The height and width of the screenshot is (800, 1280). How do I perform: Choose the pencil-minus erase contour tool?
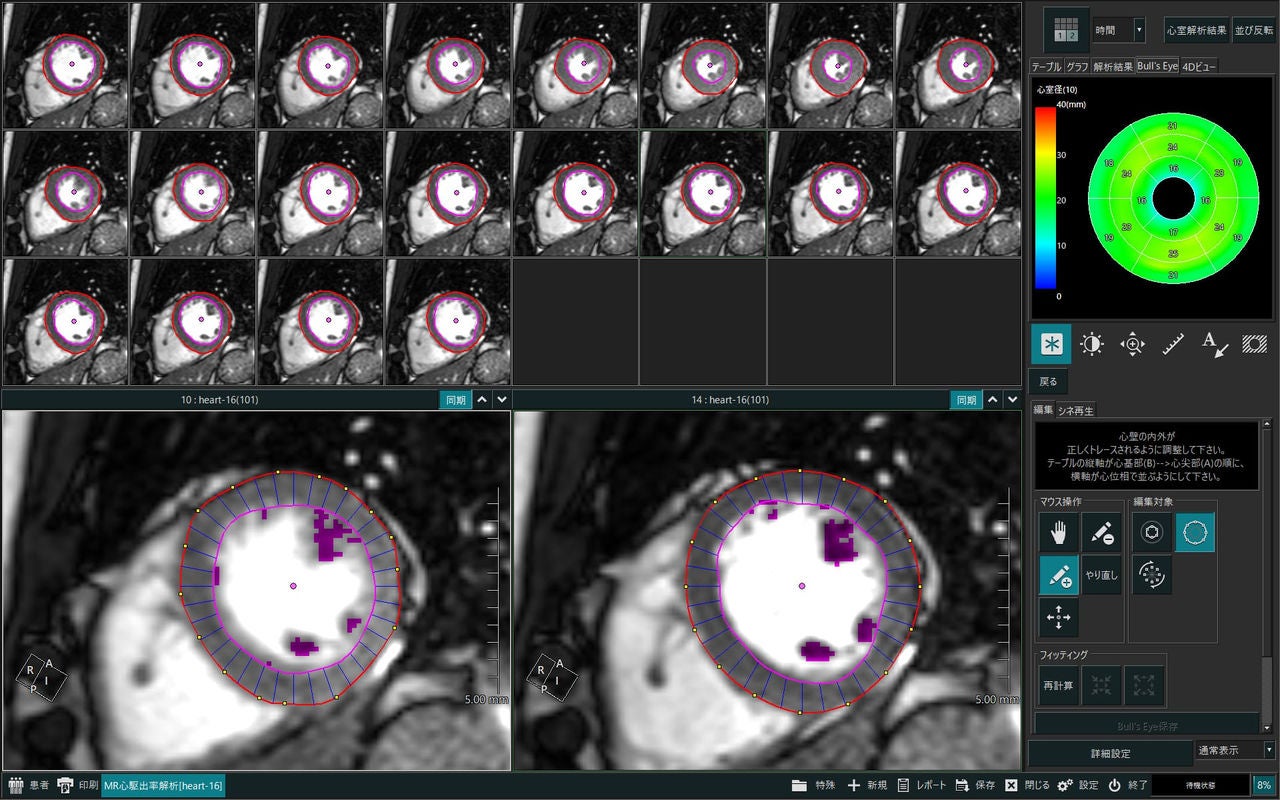(1101, 533)
